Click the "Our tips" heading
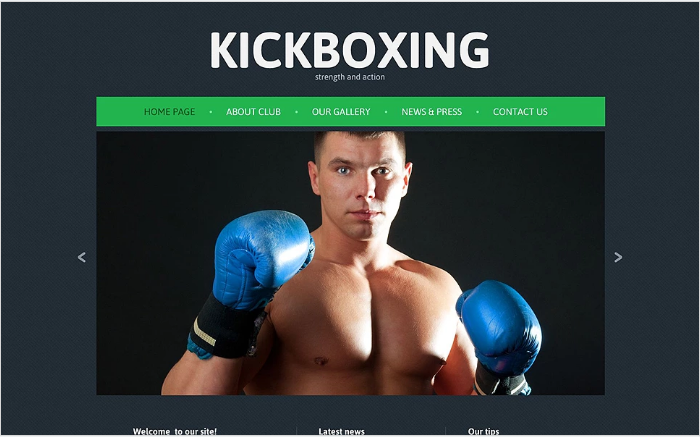 [x=483, y=431]
